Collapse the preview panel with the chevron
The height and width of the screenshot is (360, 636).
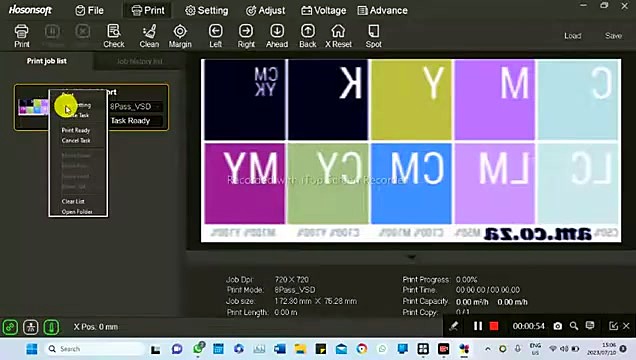point(411,257)
